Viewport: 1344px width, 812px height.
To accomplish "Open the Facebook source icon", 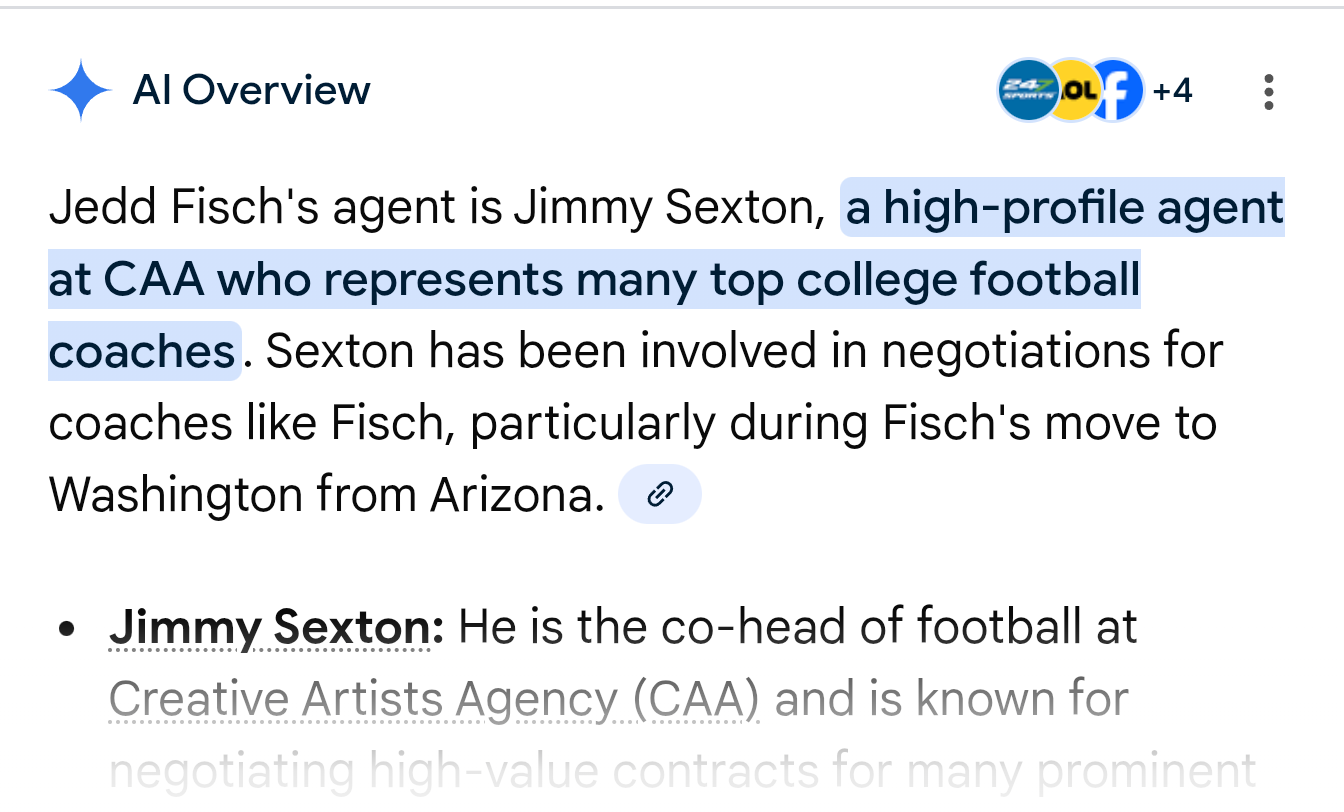I will click(x=1118, y=91).
